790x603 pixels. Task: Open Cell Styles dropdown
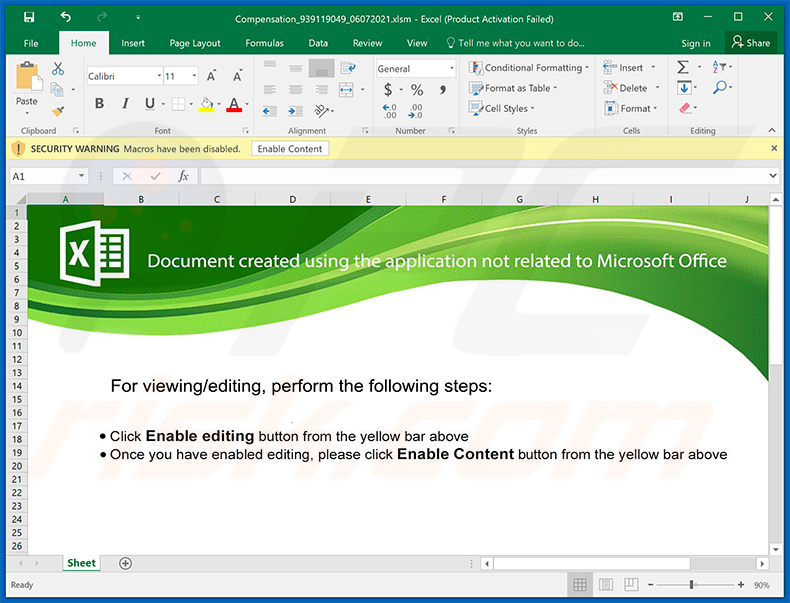coord(501,108)
